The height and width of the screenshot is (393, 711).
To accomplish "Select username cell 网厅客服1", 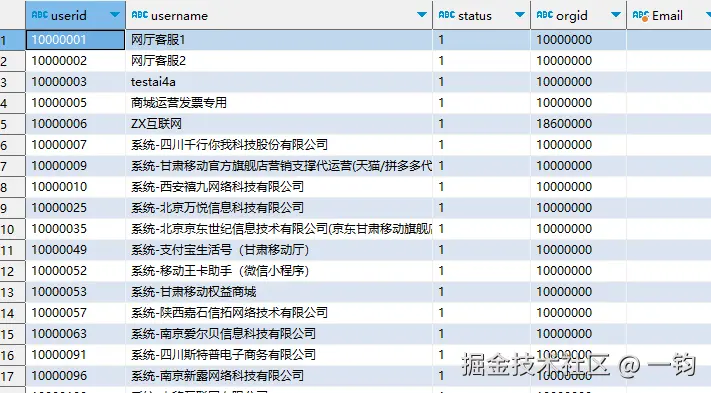I will [279, 40].
